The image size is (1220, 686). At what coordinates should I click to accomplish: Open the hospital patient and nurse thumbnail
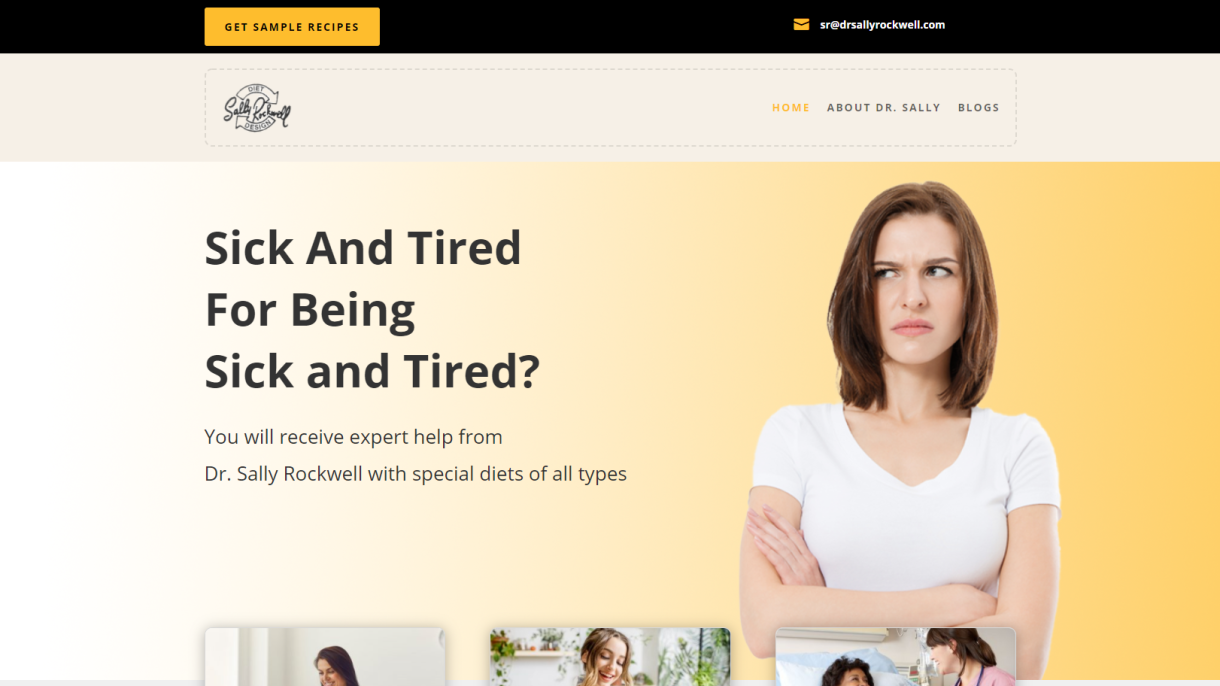[x=896, y=657]
